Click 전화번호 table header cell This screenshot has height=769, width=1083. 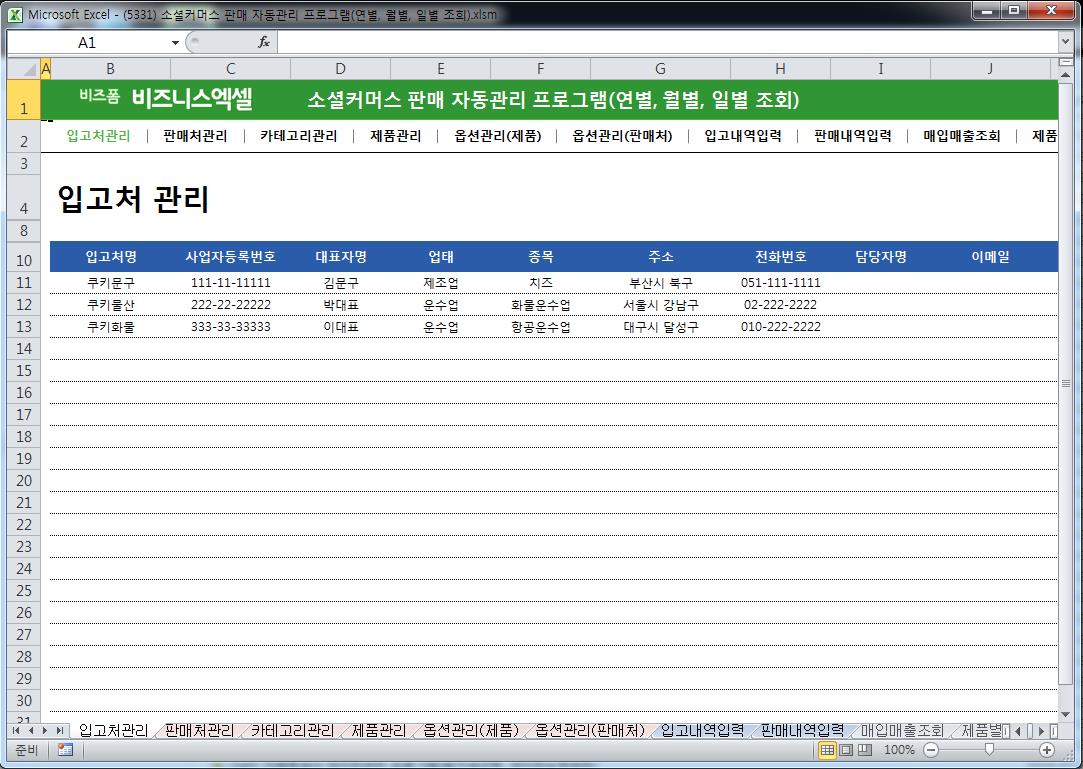tap(780, 257)
